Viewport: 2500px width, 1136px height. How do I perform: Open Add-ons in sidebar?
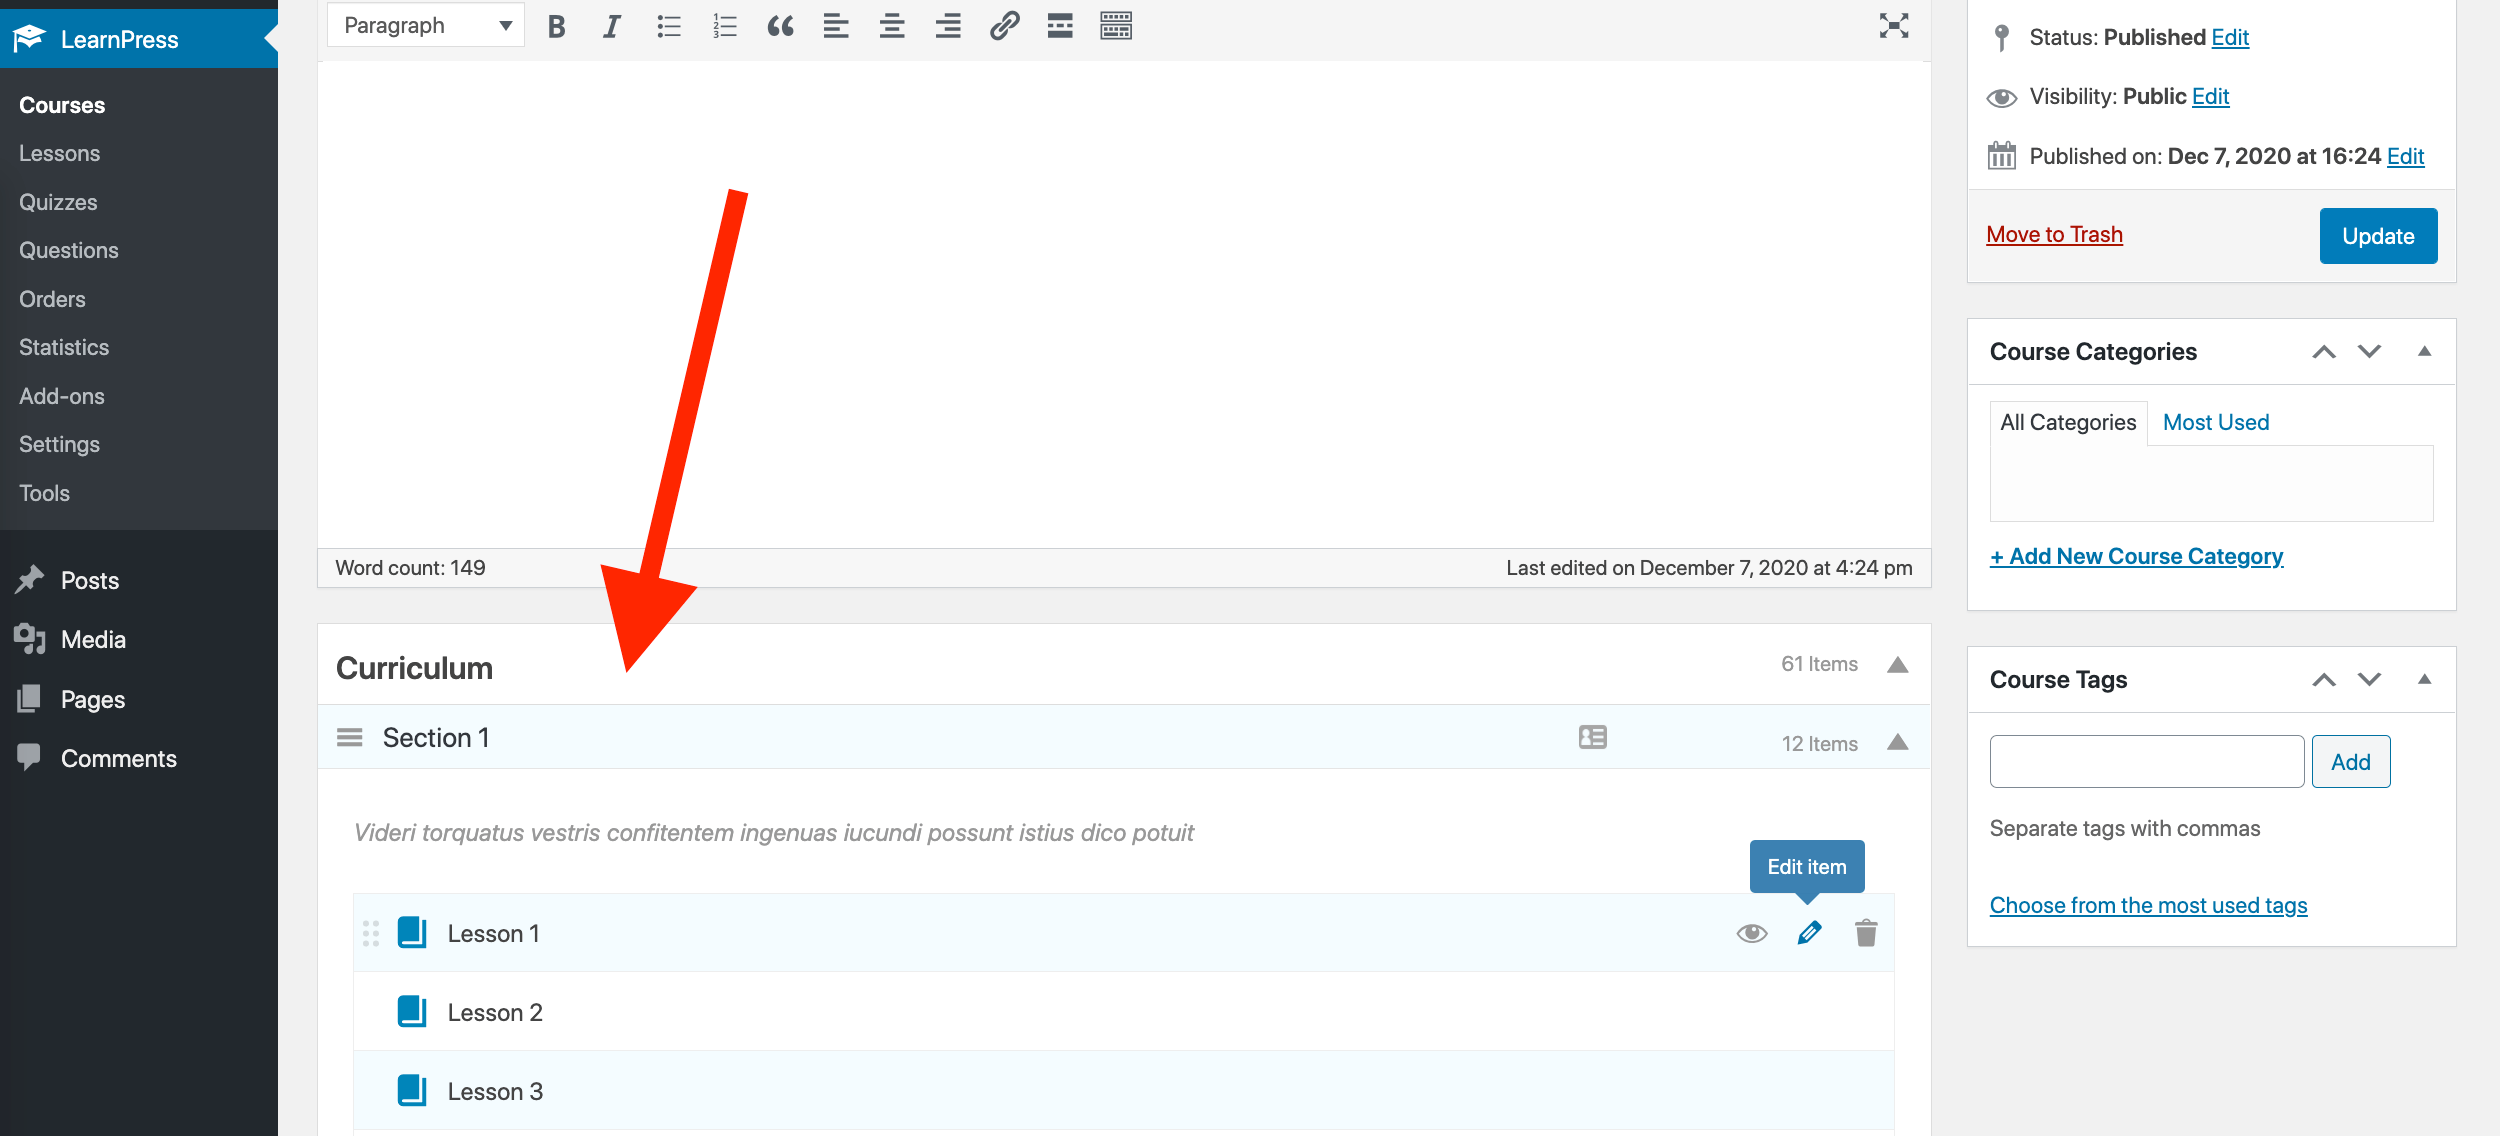(x=62, y=396)
